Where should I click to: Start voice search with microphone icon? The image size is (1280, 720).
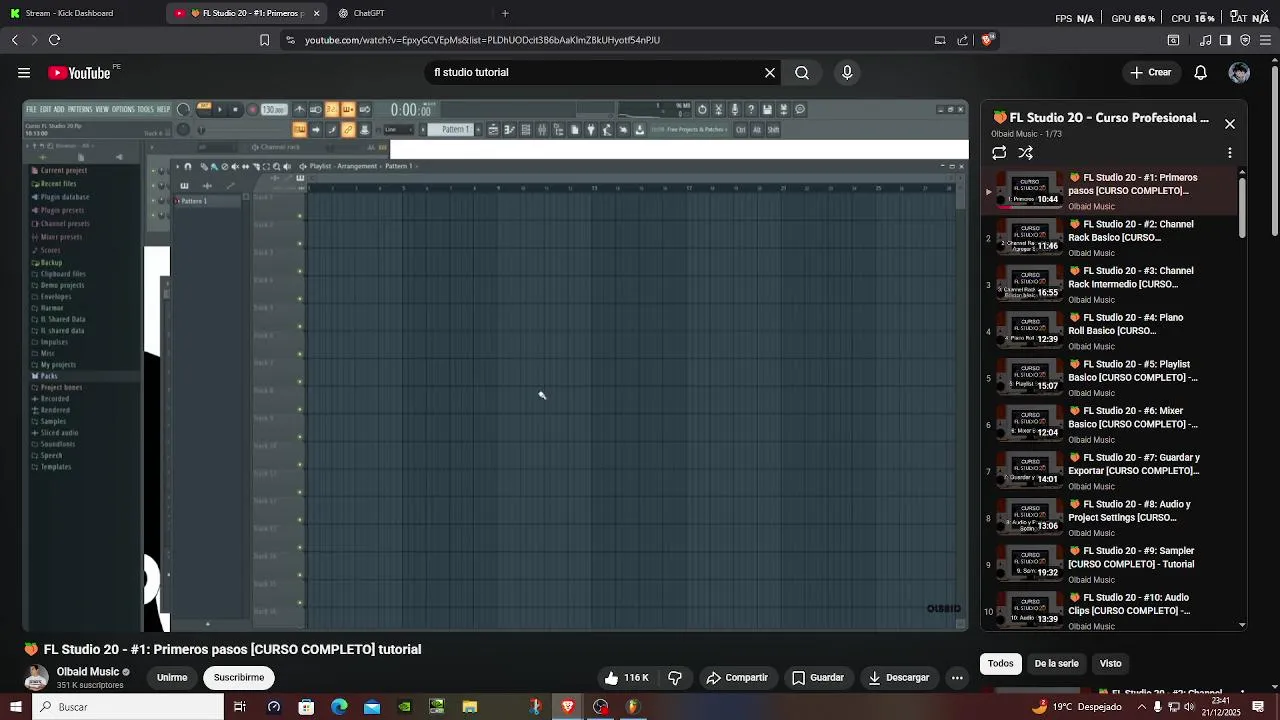coord(847,72)
